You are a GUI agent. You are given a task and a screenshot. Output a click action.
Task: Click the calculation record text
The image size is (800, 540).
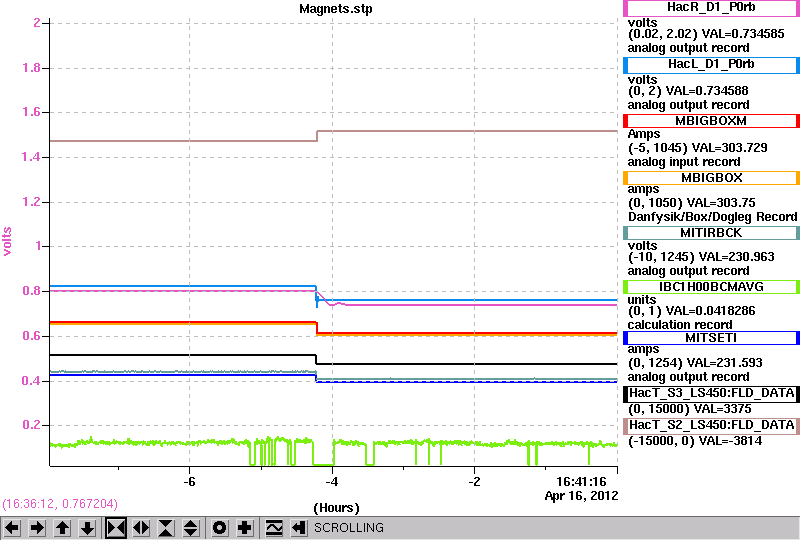[x=680, y=325]
